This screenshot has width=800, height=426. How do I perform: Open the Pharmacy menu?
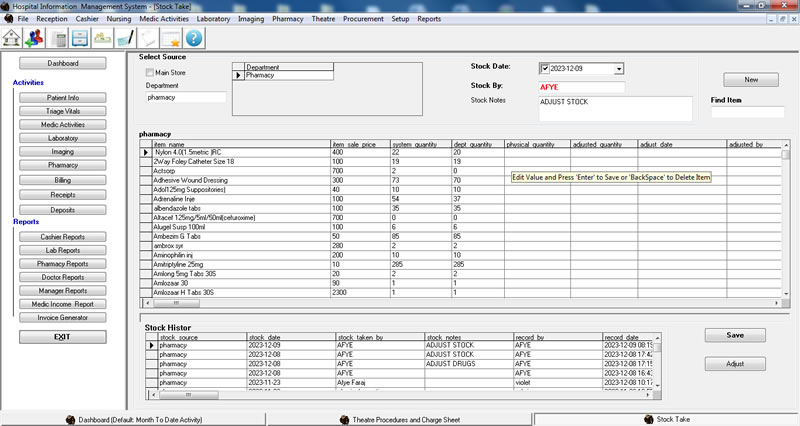pos(288,19)
